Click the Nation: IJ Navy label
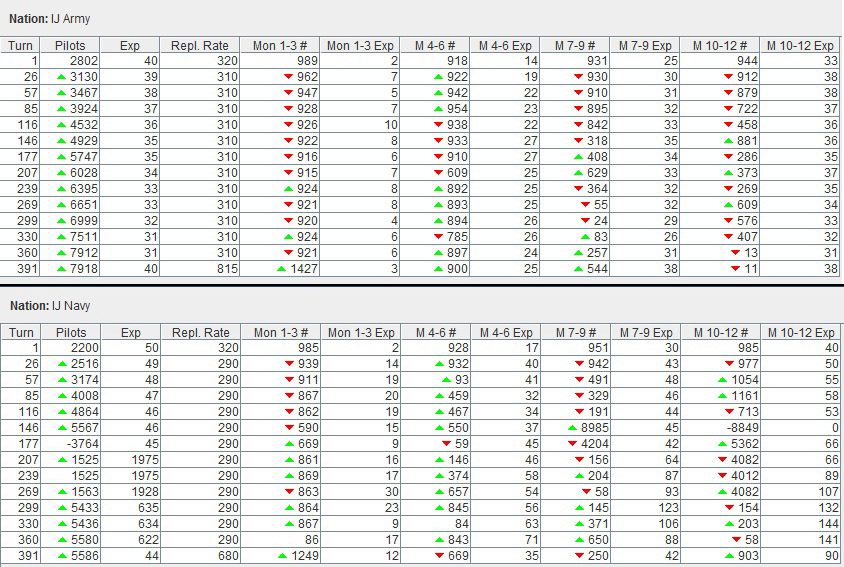 click(50, 306)
